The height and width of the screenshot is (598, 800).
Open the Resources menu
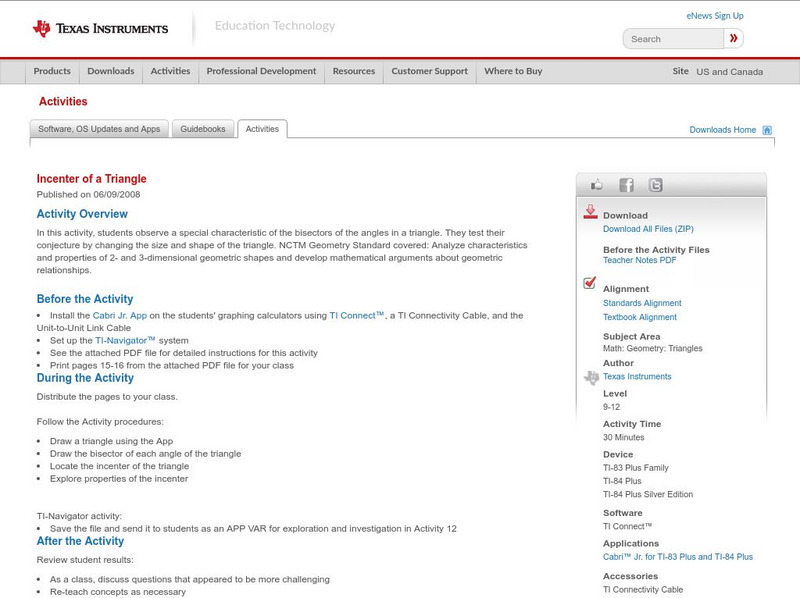click(x=354, y=71)
